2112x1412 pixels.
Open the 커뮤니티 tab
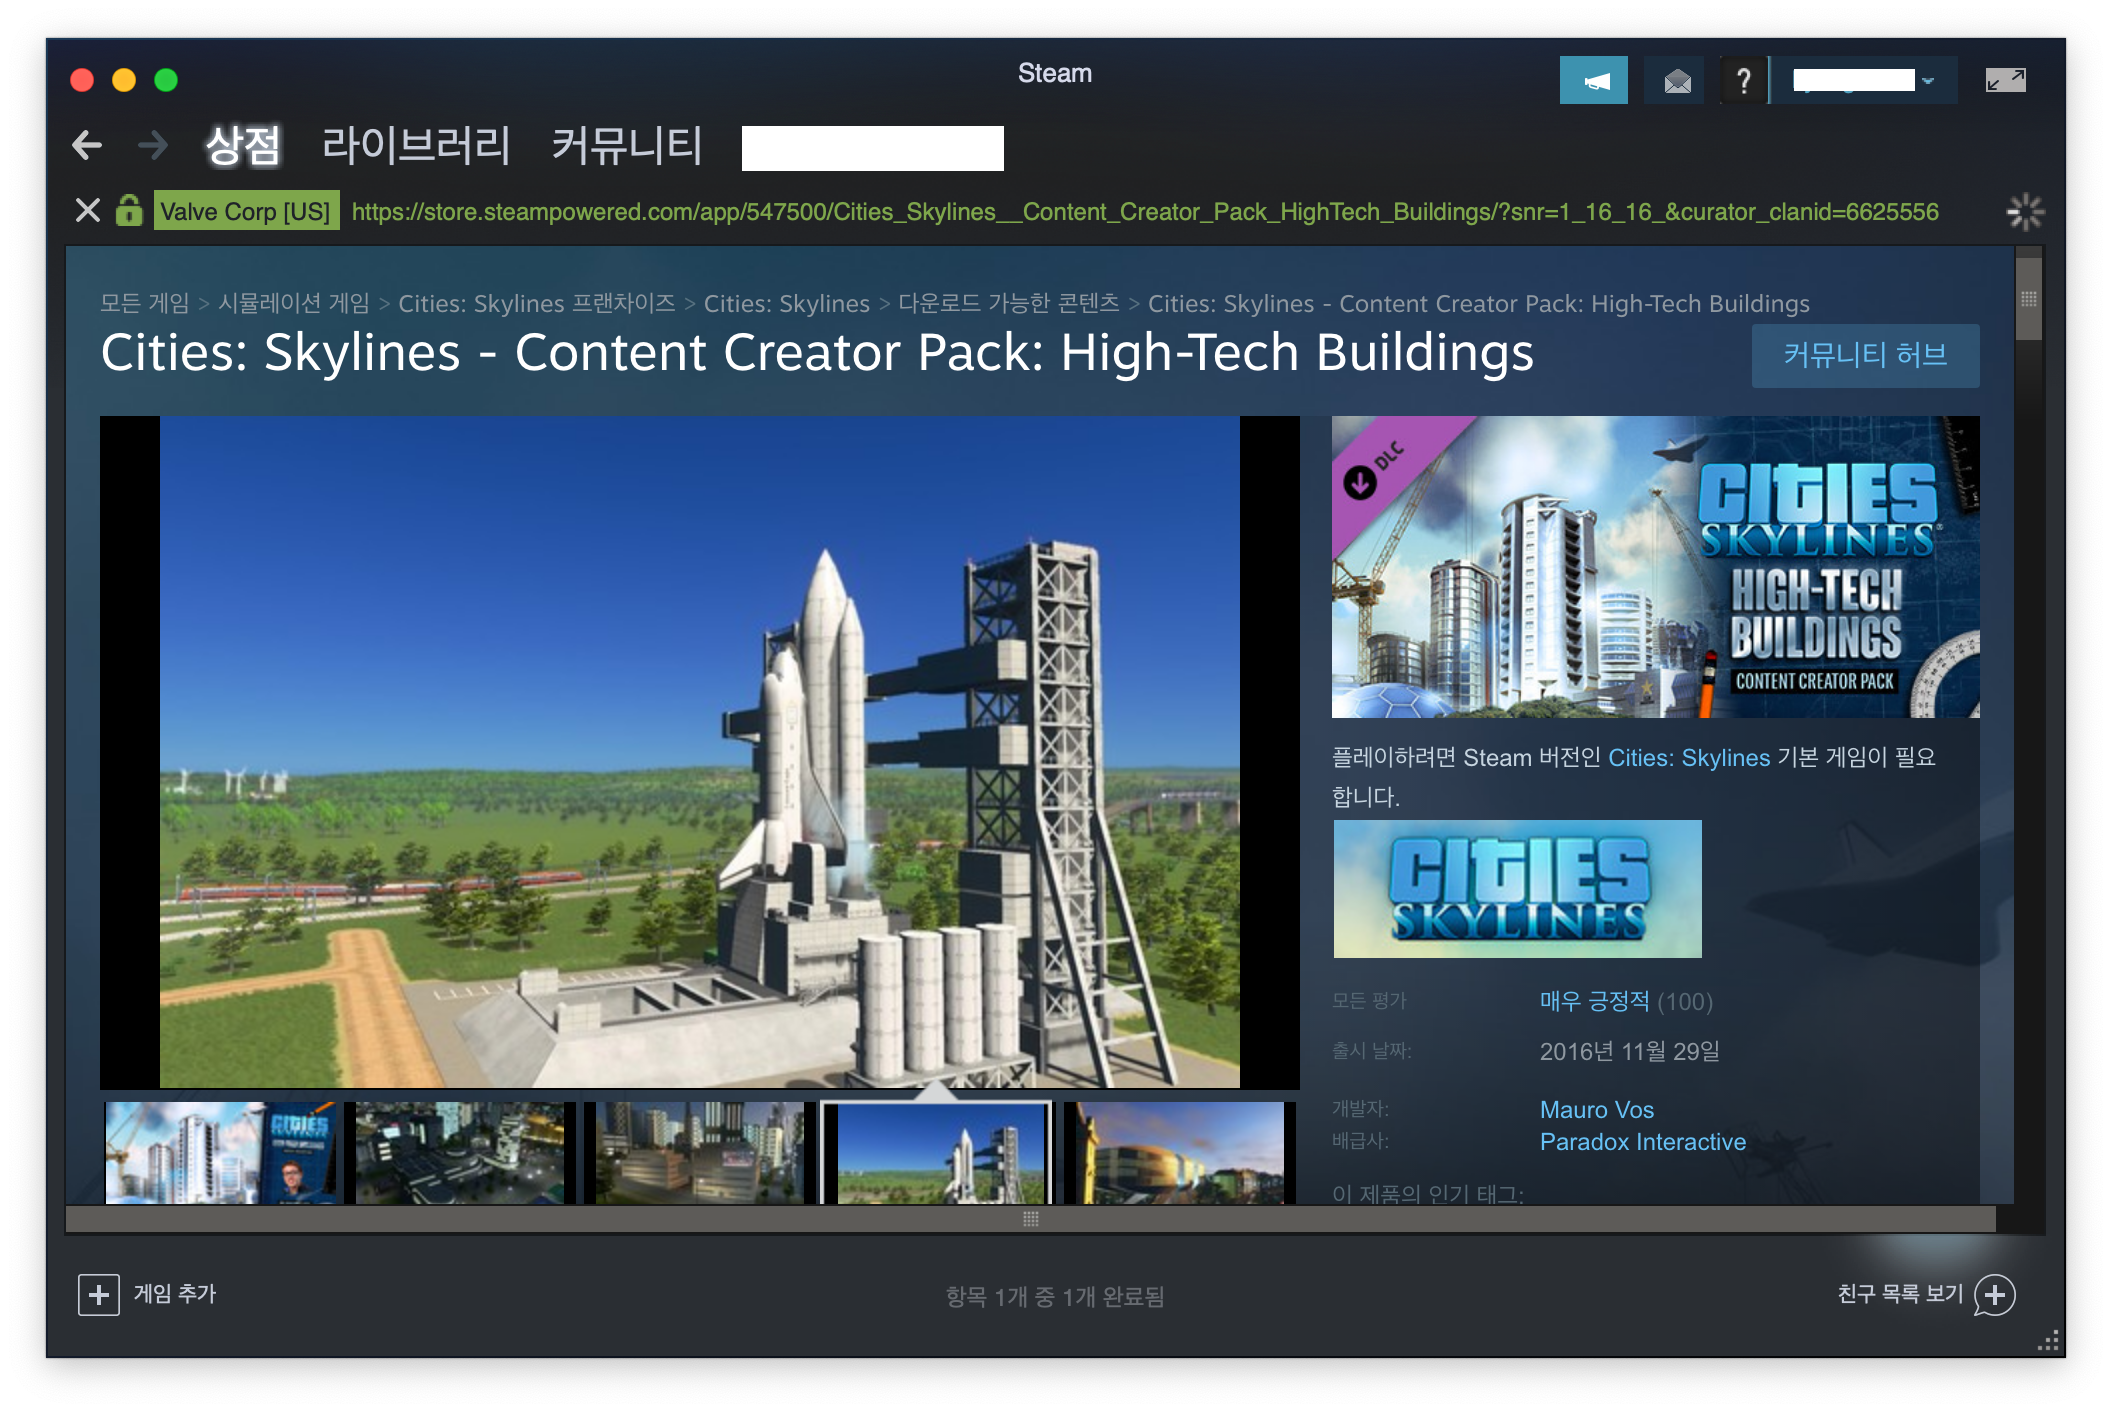[x=627, y=146]
